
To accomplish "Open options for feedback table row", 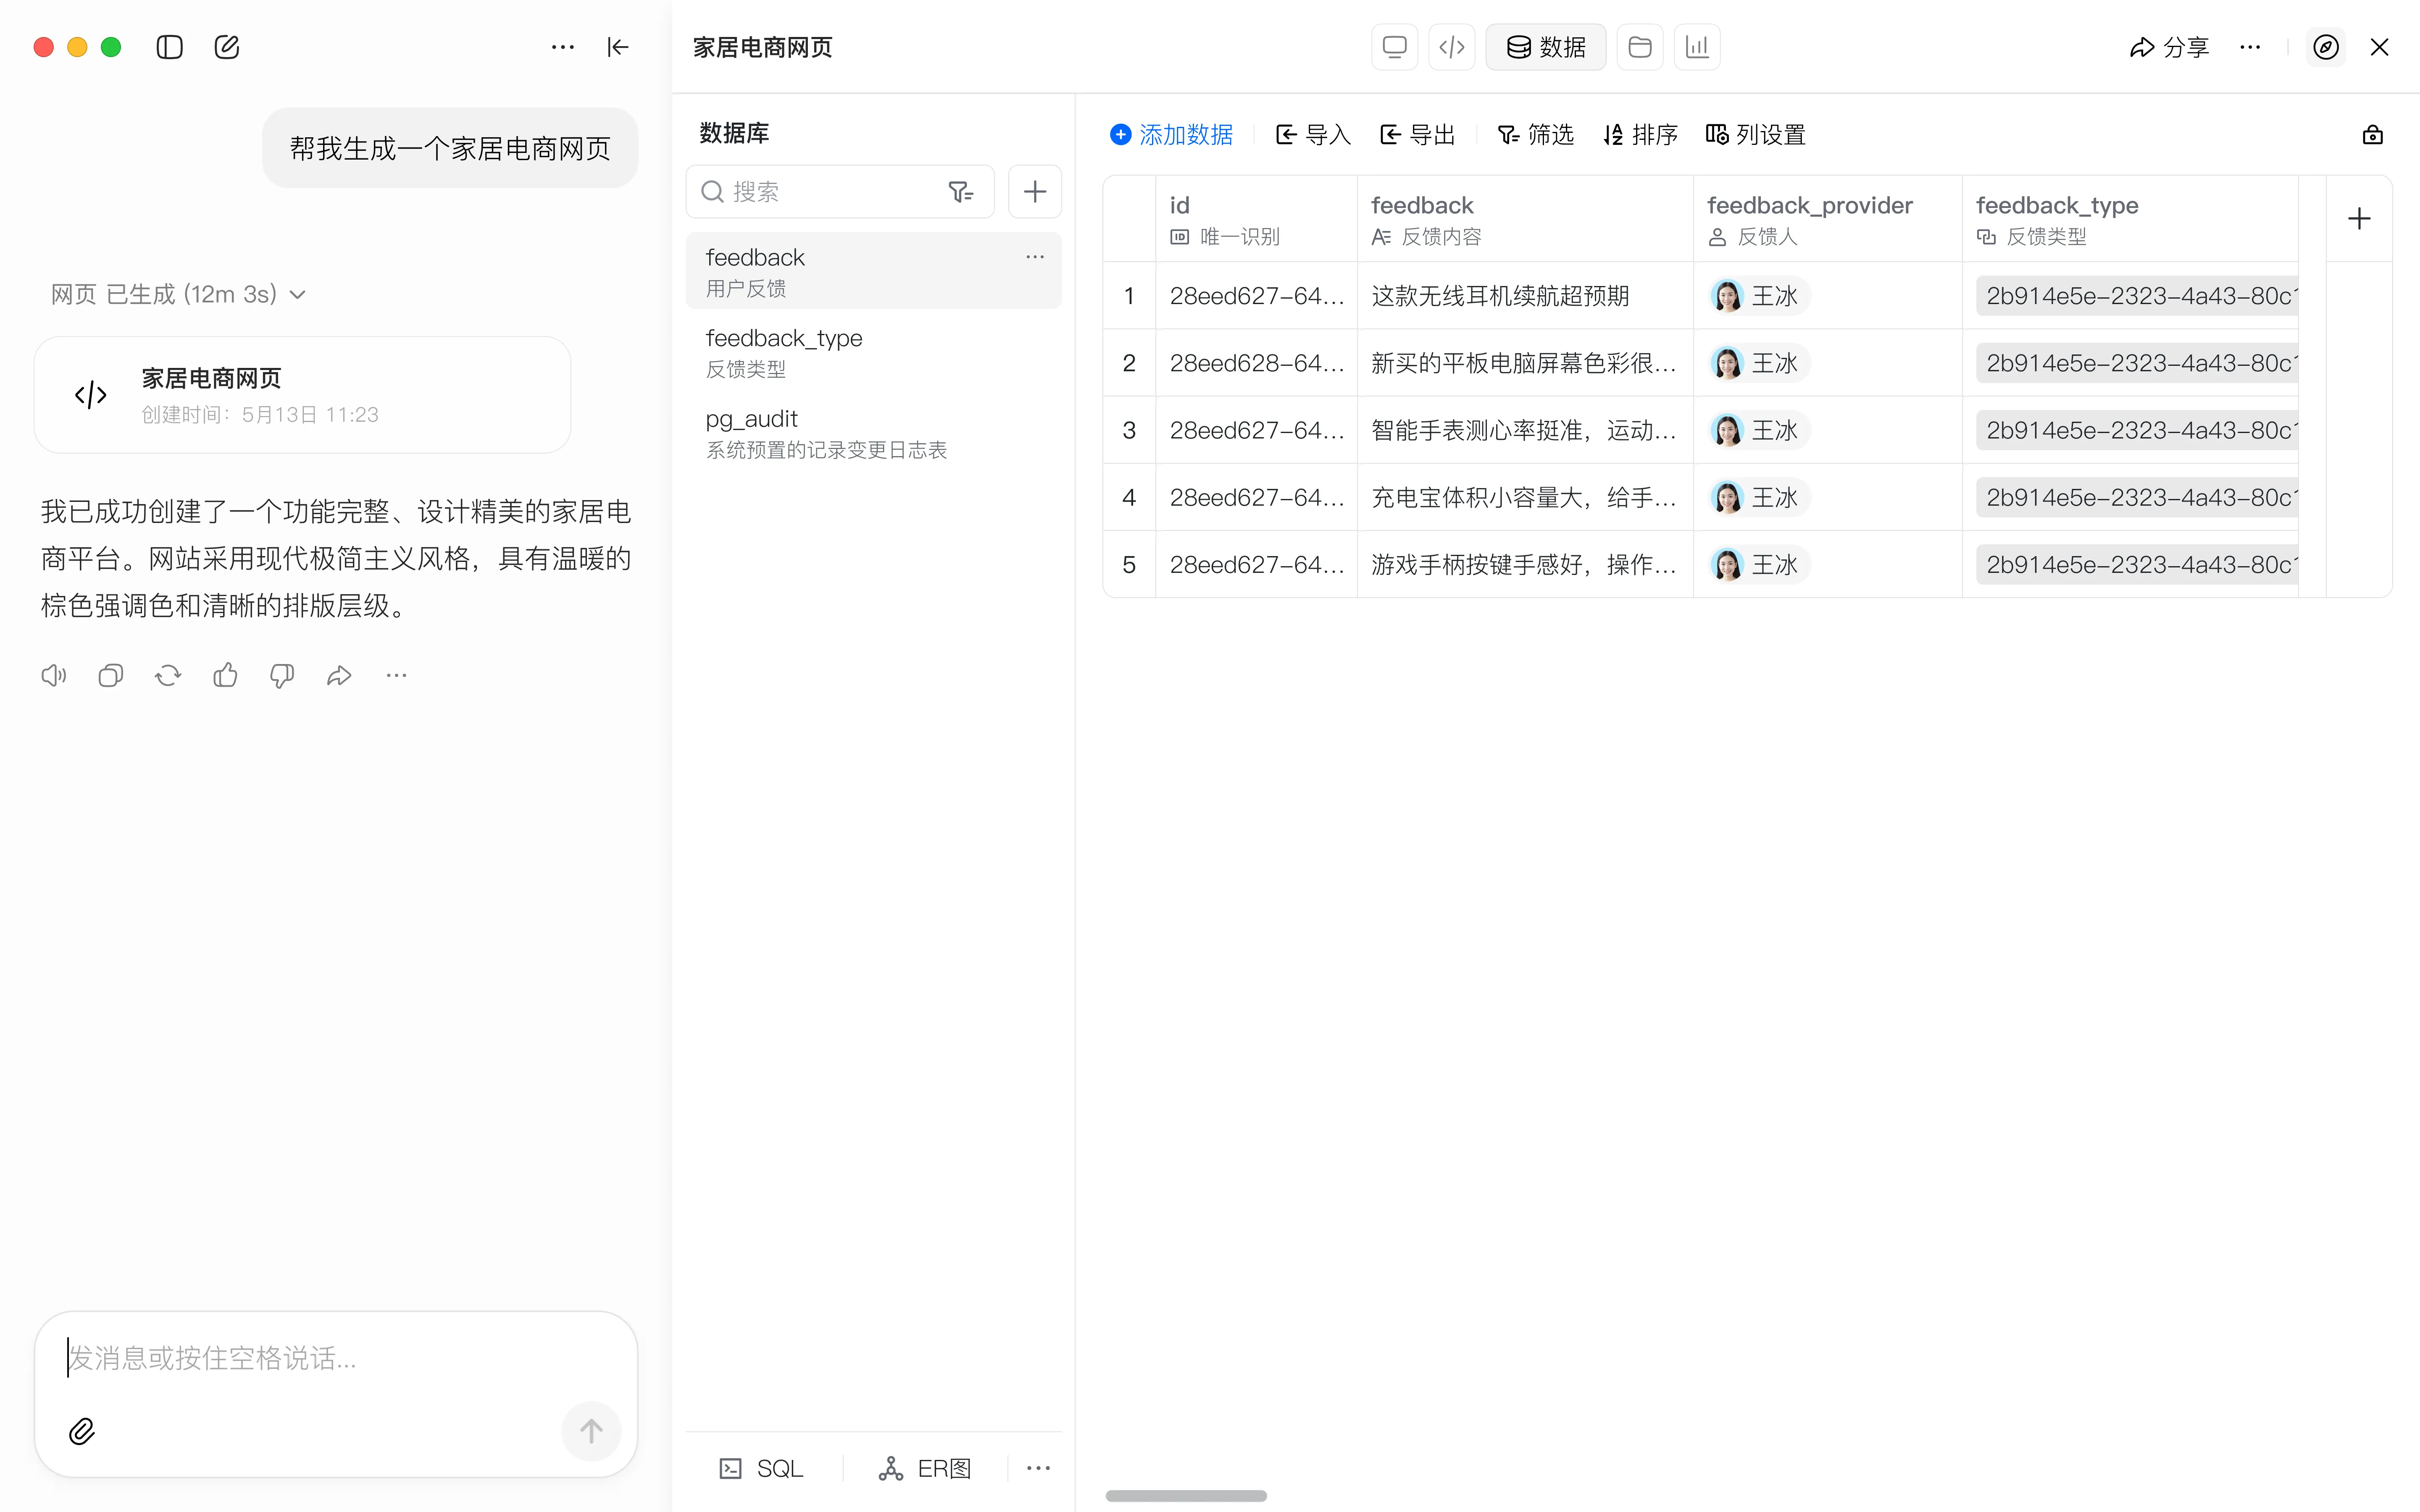I will pyautogui.click(x=1035, y=257).
